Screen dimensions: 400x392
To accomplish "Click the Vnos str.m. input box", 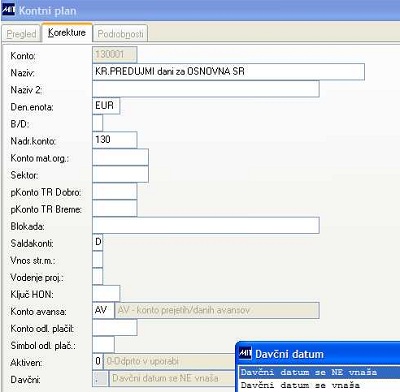I will [97, 259].
